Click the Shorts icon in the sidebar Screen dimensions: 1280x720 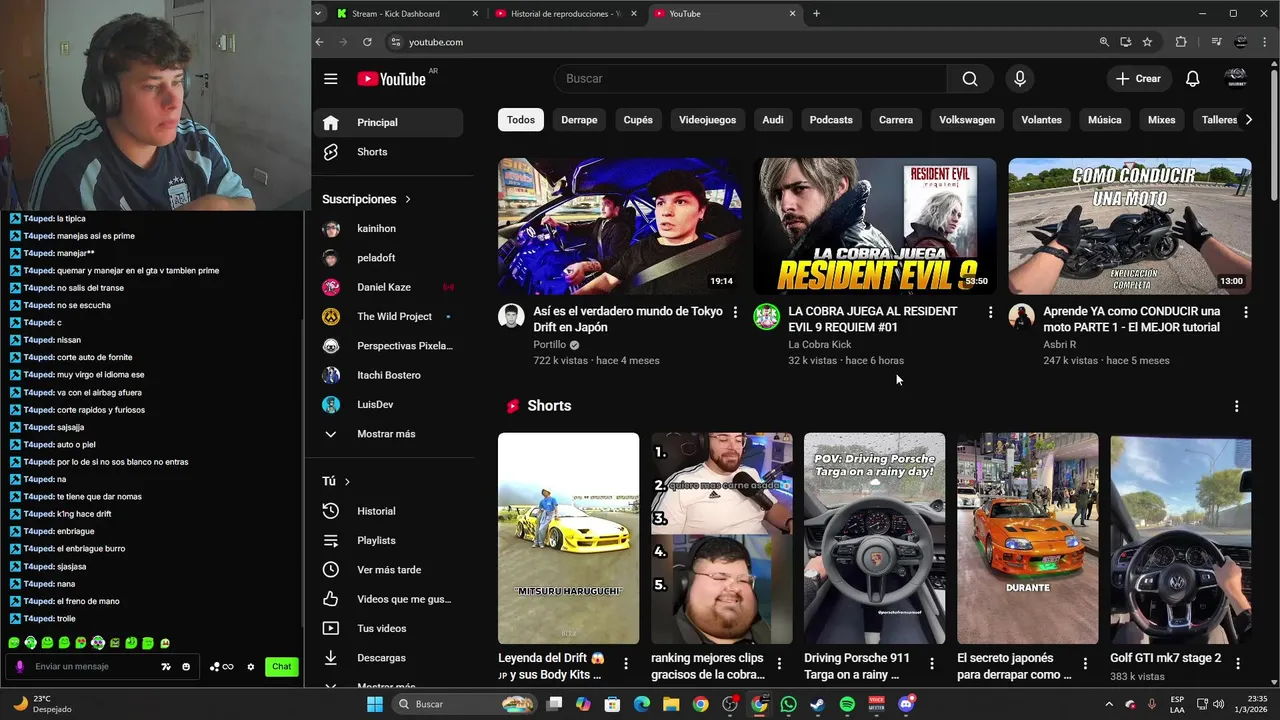click(331, 152)
